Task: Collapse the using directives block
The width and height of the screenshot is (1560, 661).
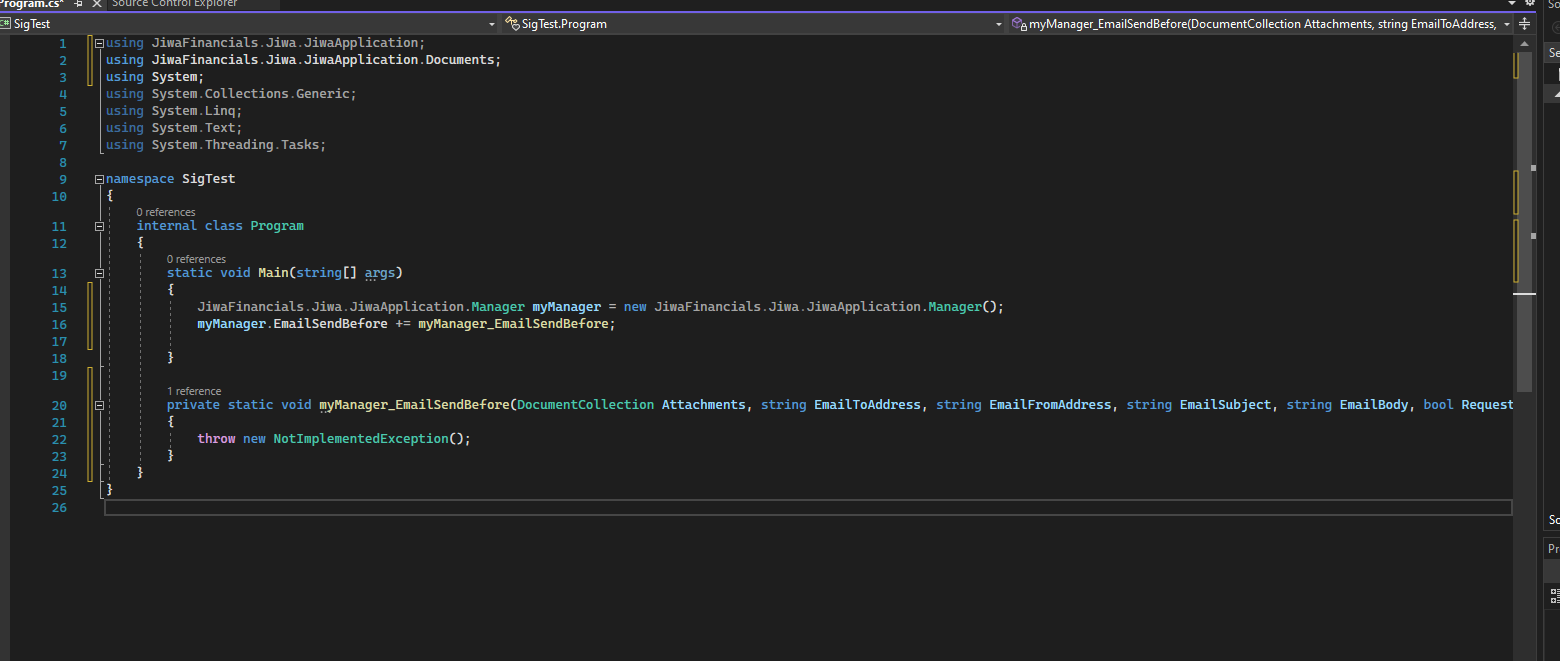Action: click(x=99, y=43)
